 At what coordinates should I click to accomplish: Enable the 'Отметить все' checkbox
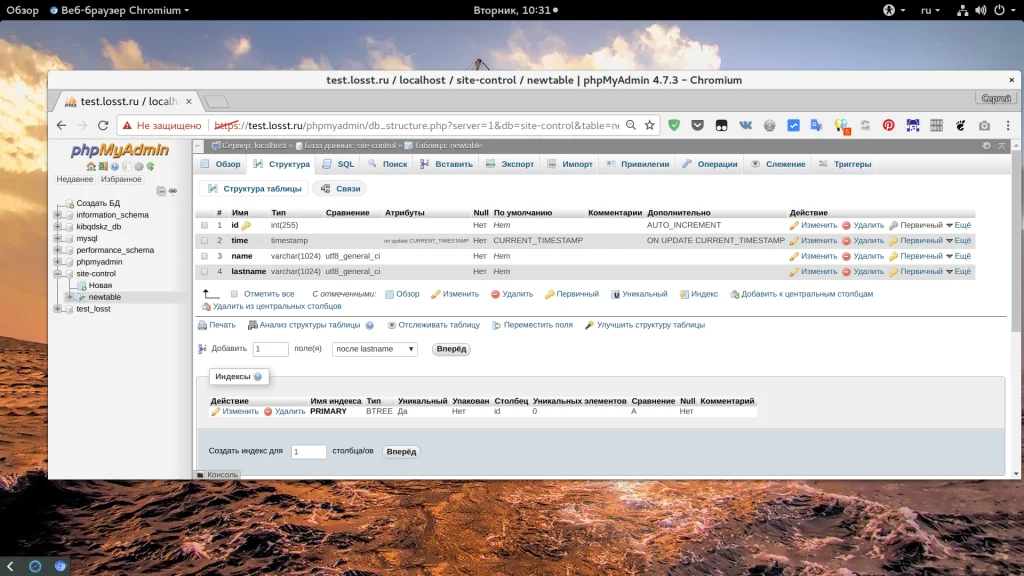[235, 294]
